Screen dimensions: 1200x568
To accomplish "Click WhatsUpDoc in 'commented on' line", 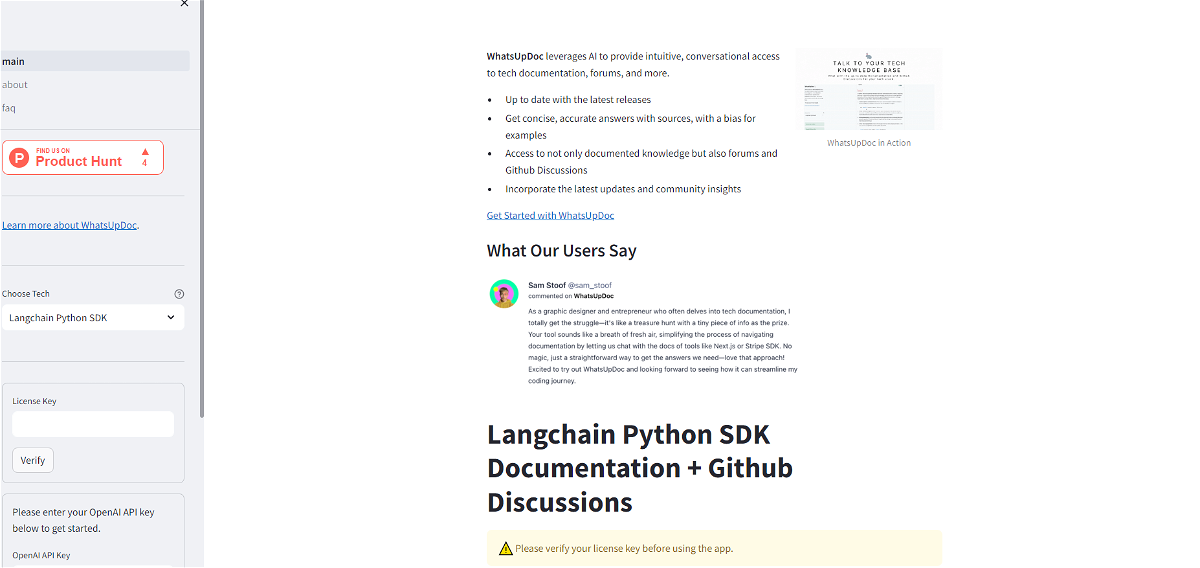I will click(594, 296).
